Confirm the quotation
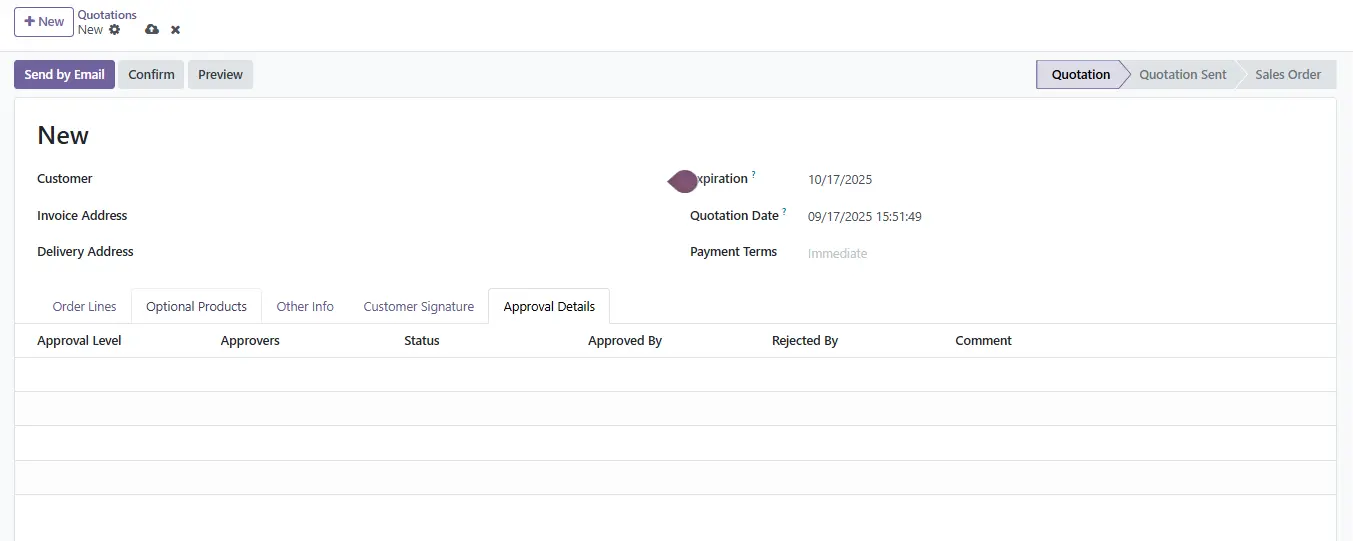This screenshot has width=1353, height=541. [151, 75]
